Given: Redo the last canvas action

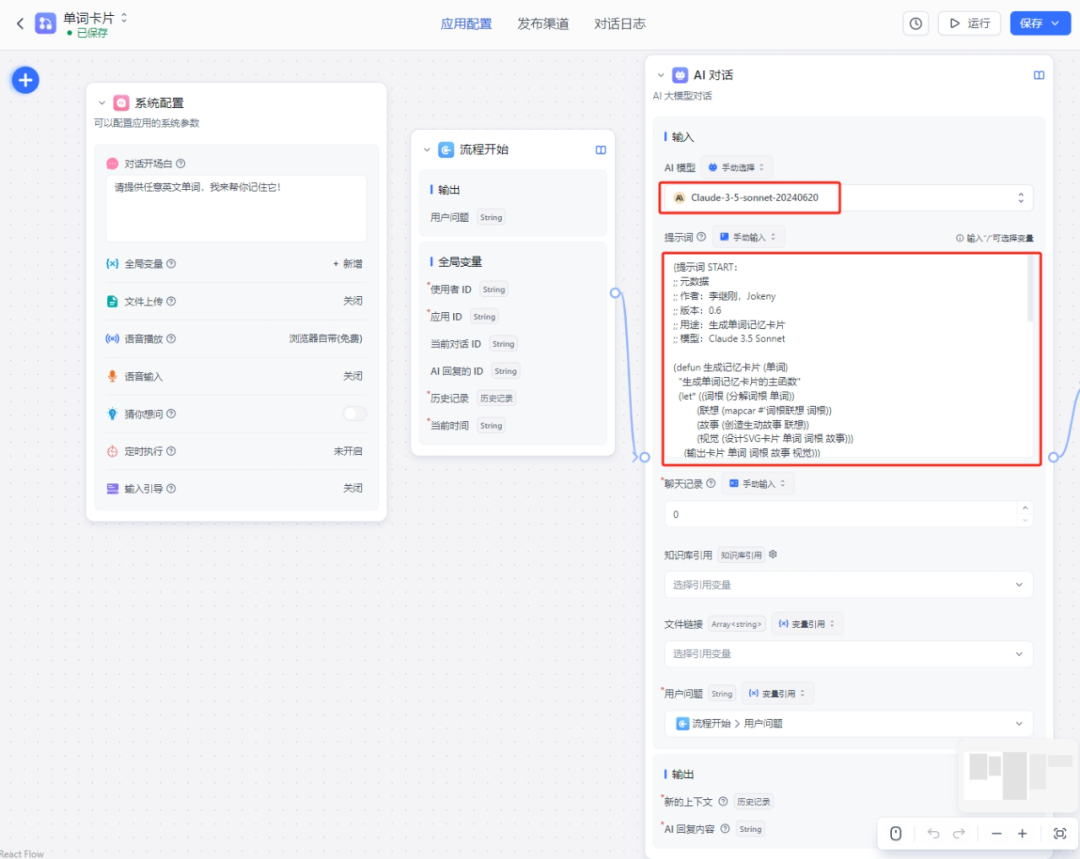Looking at the screenshot, I should tap(959, 834).
